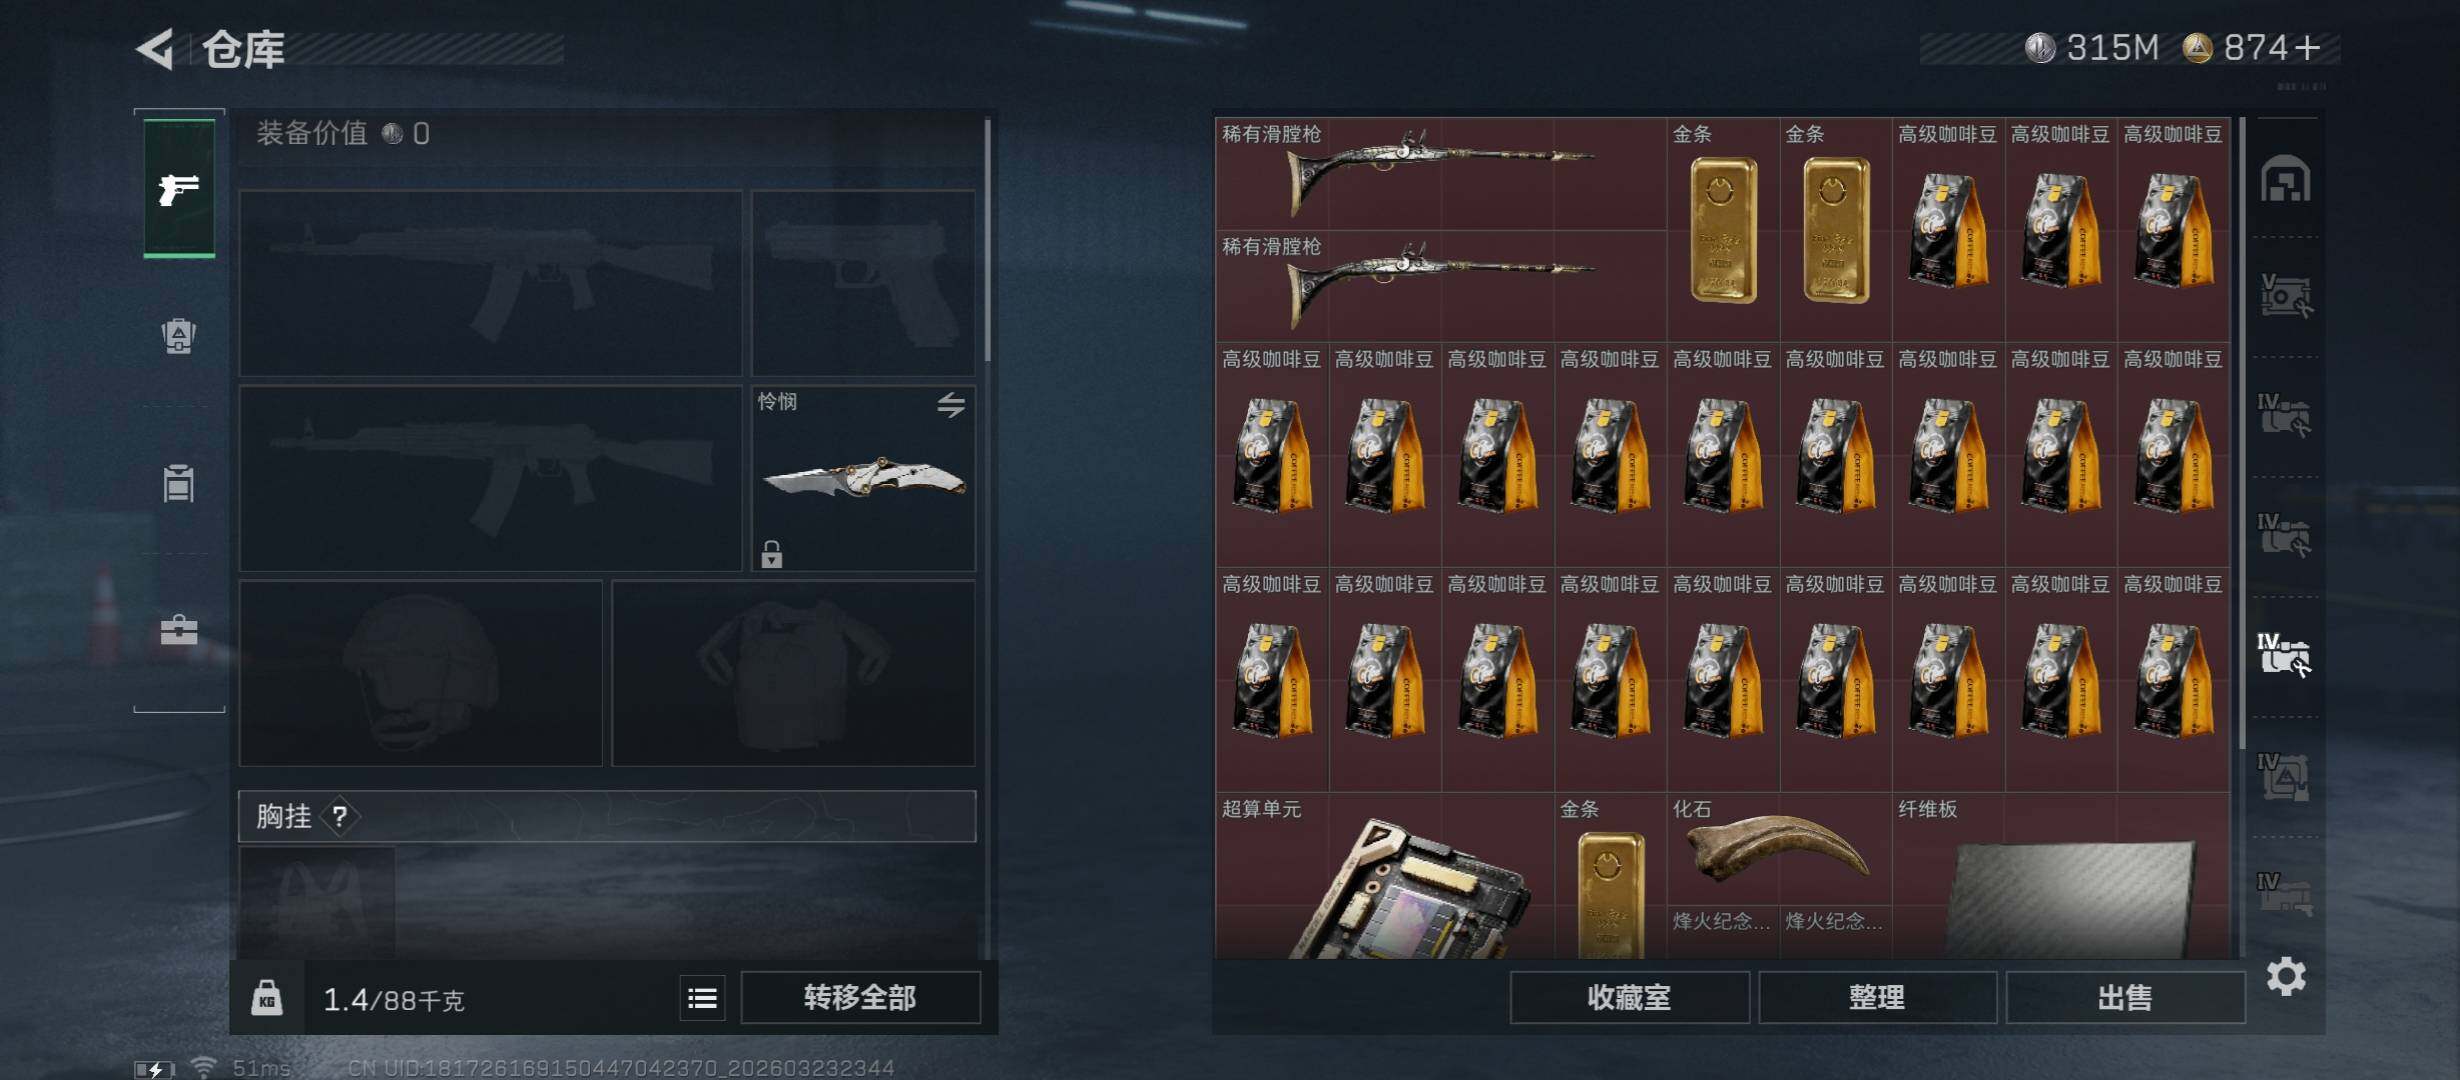Click the 转移全部 transfer all button
Screen dimensions: 2460x1080
click(860, 997)
